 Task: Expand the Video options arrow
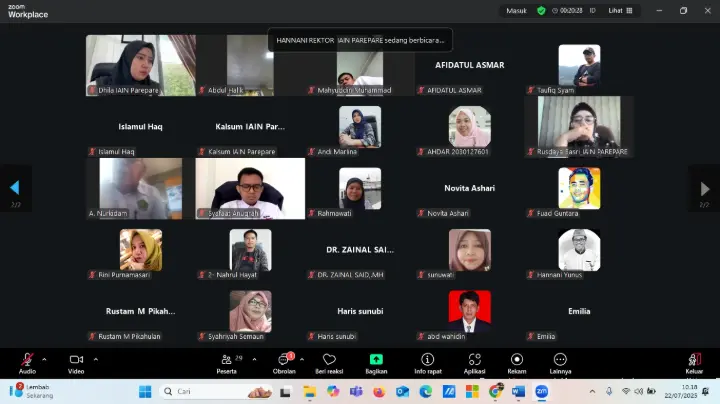[x=96, y=357]
